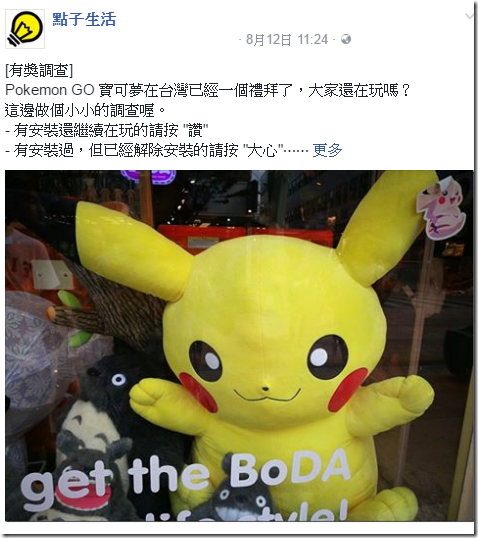Viewport: 478px width, 538px height.
Task: Open the Pikachu plush photo
Action: [239, 346]
